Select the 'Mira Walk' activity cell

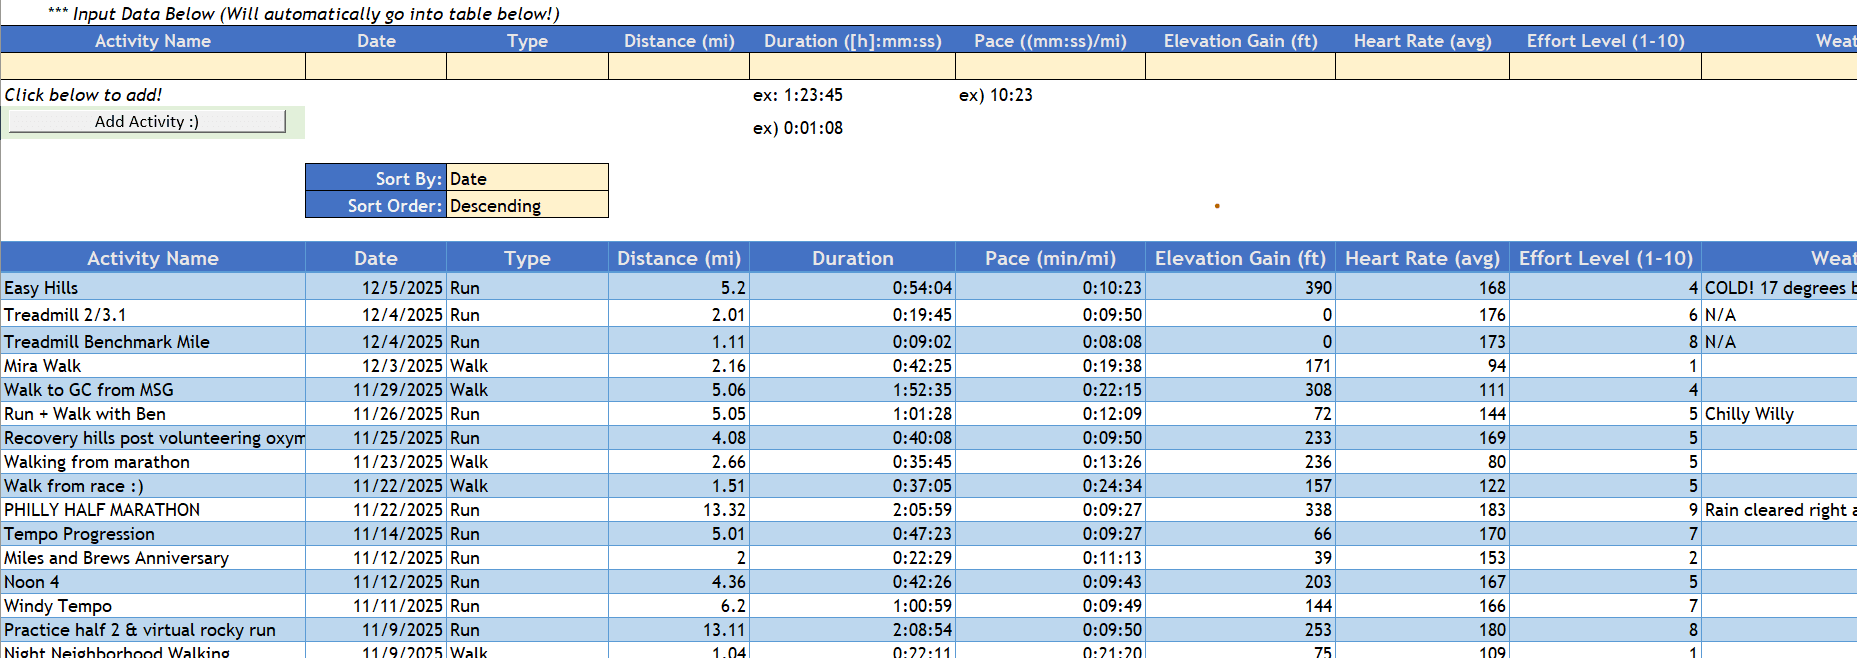tap(153, 366)
